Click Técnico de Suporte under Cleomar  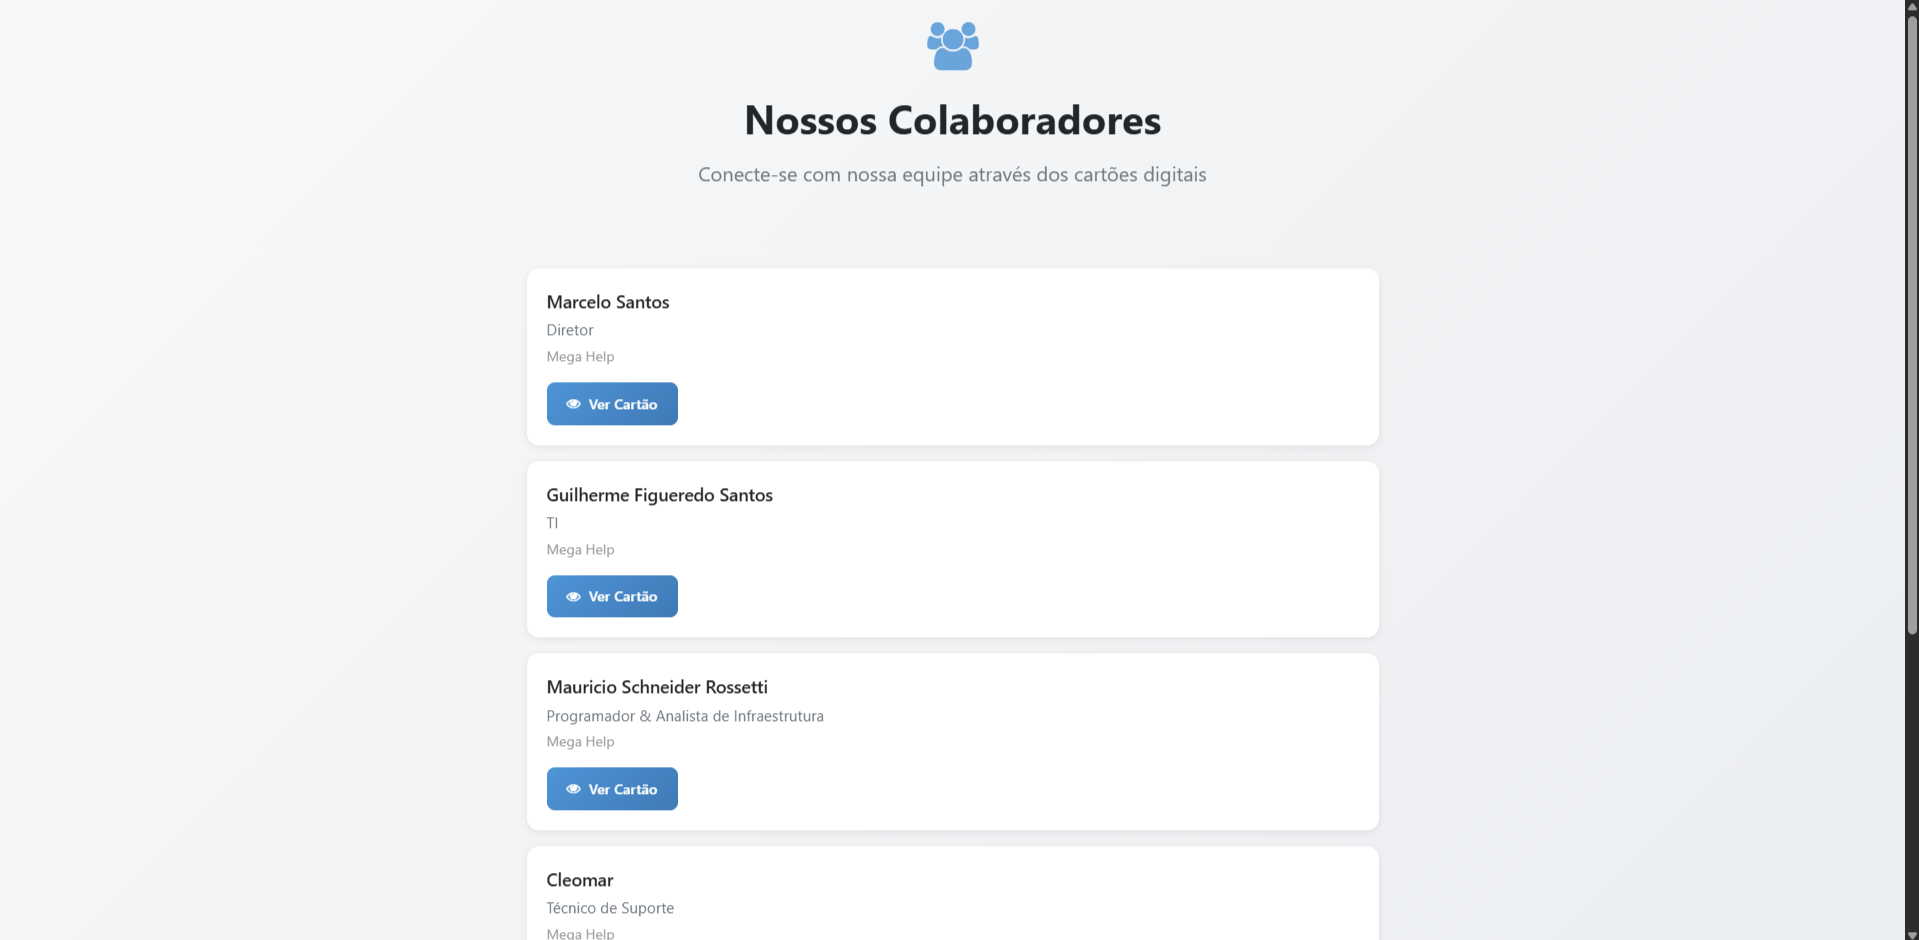click(x=609, y=907)
